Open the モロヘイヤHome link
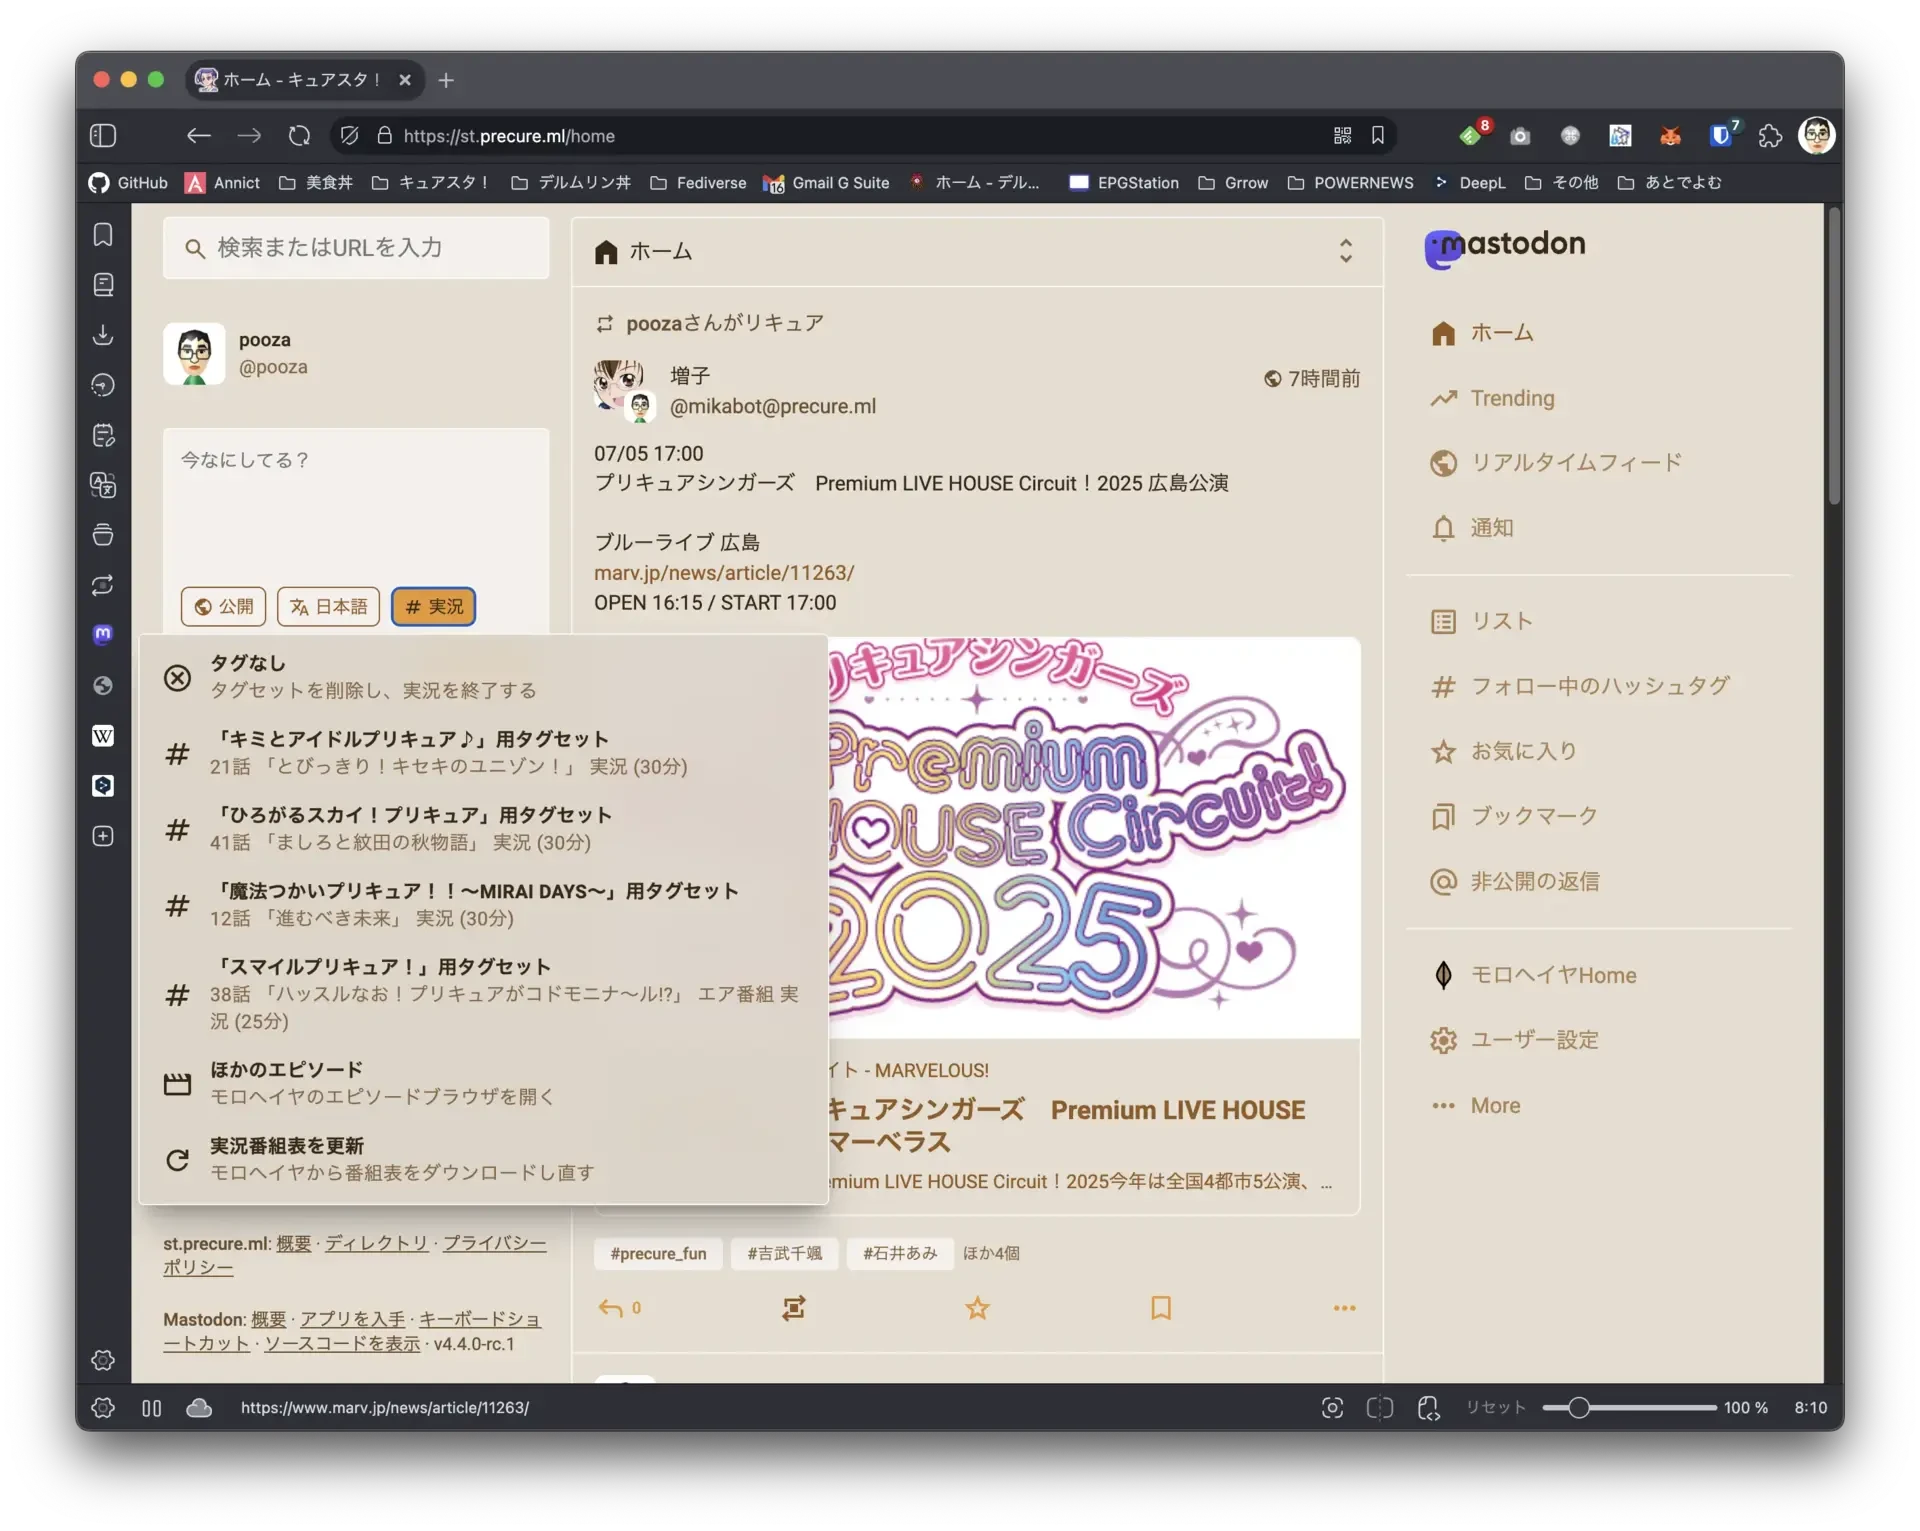 click(1533, 975)
